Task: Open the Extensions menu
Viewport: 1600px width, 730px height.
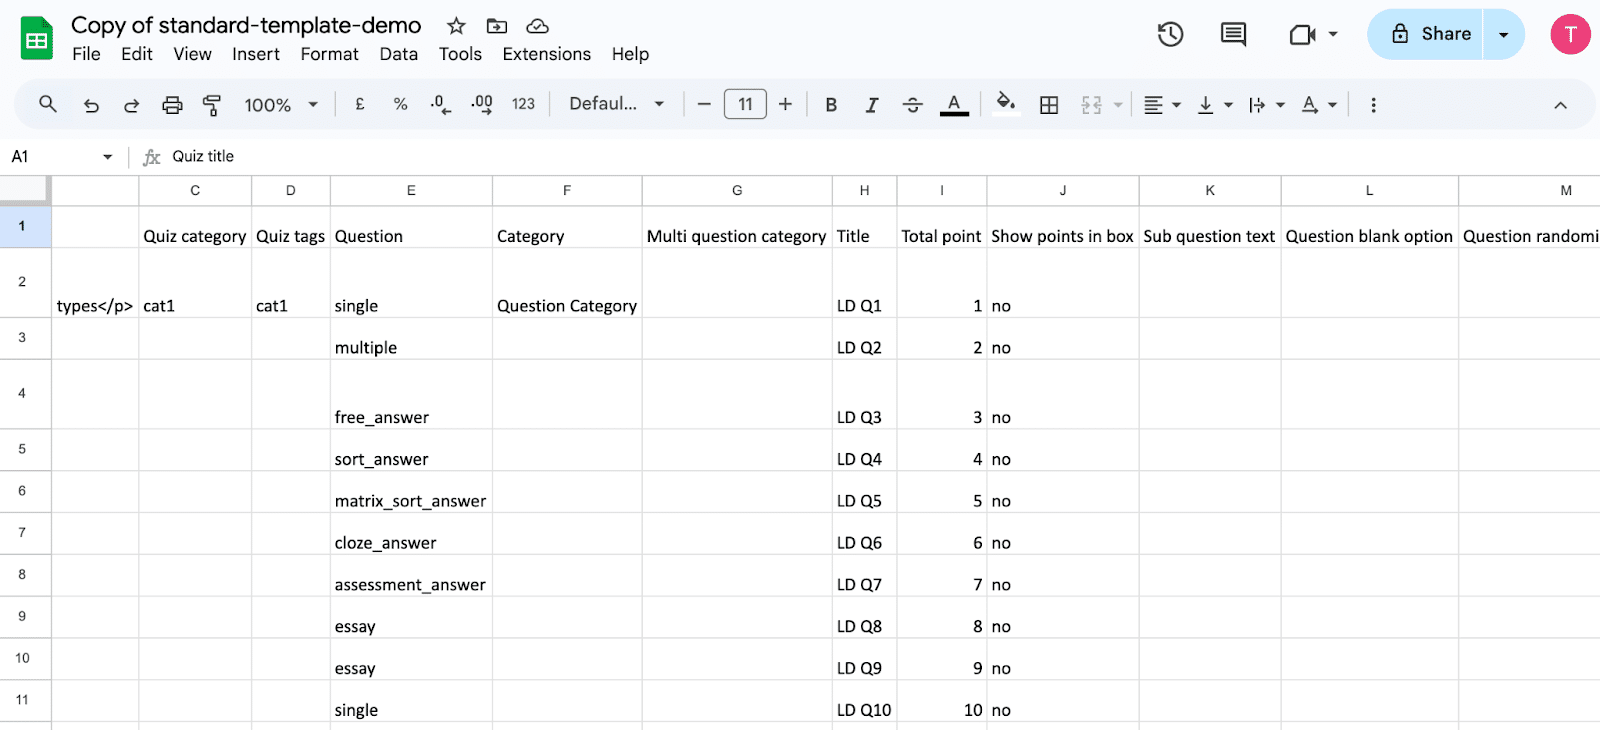Action: click(546, 54)
